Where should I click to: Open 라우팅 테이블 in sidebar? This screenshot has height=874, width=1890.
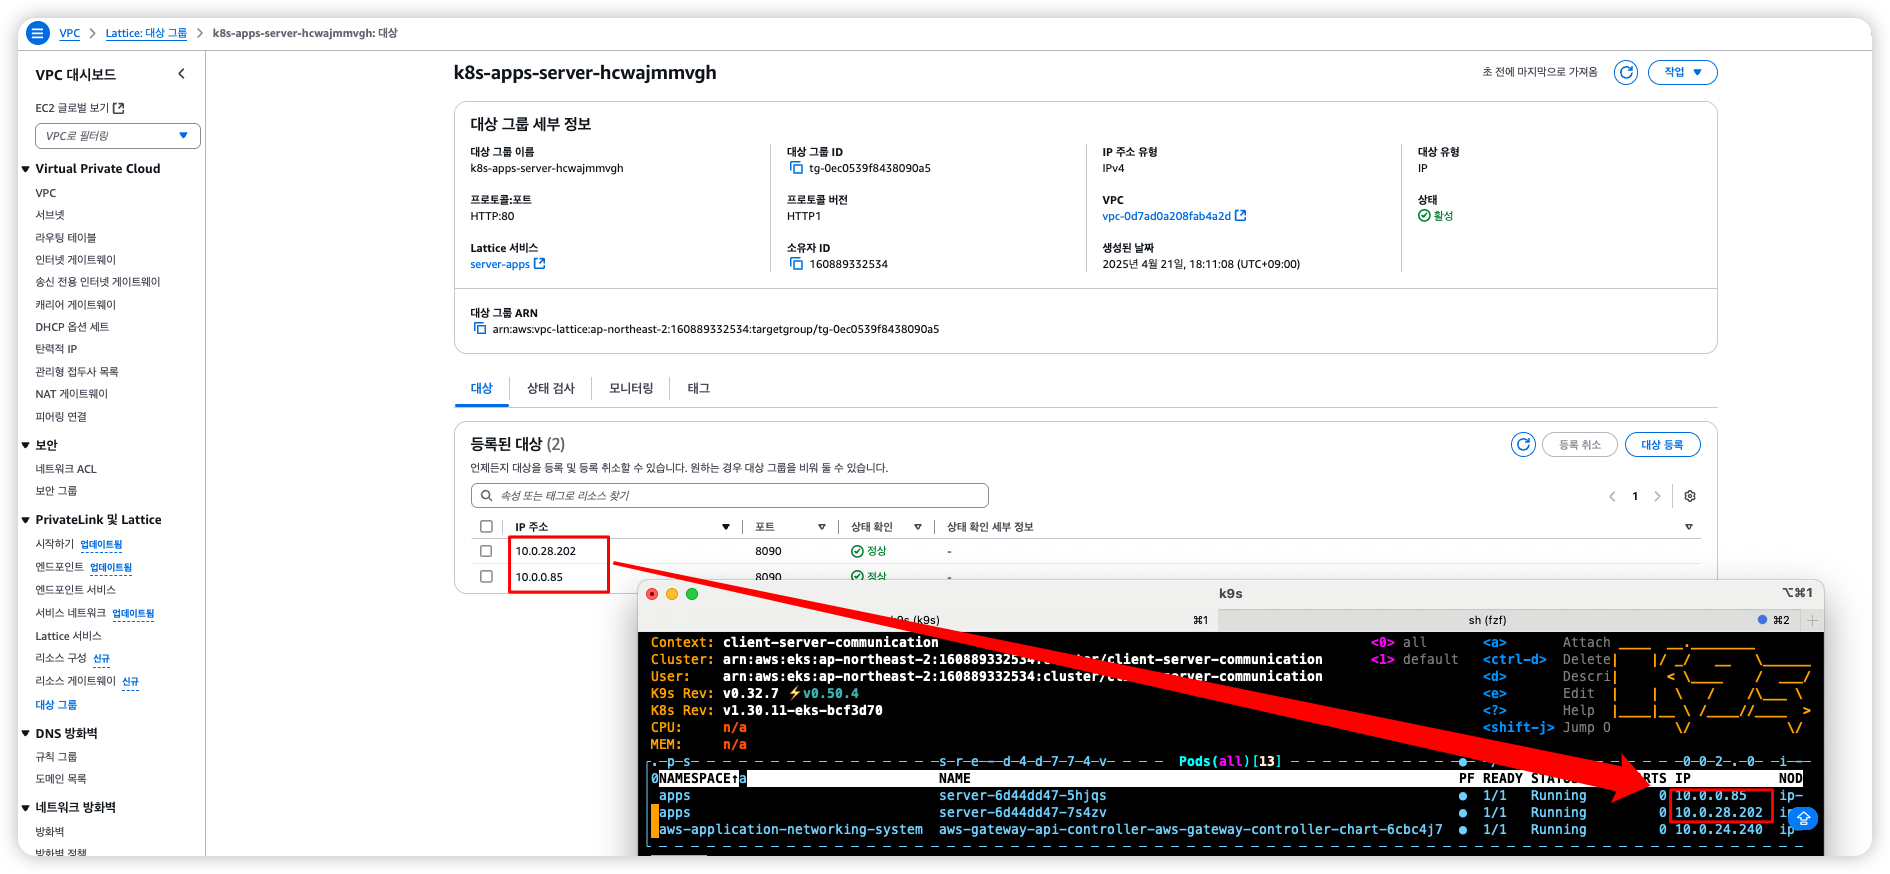(x=66, y=238)
